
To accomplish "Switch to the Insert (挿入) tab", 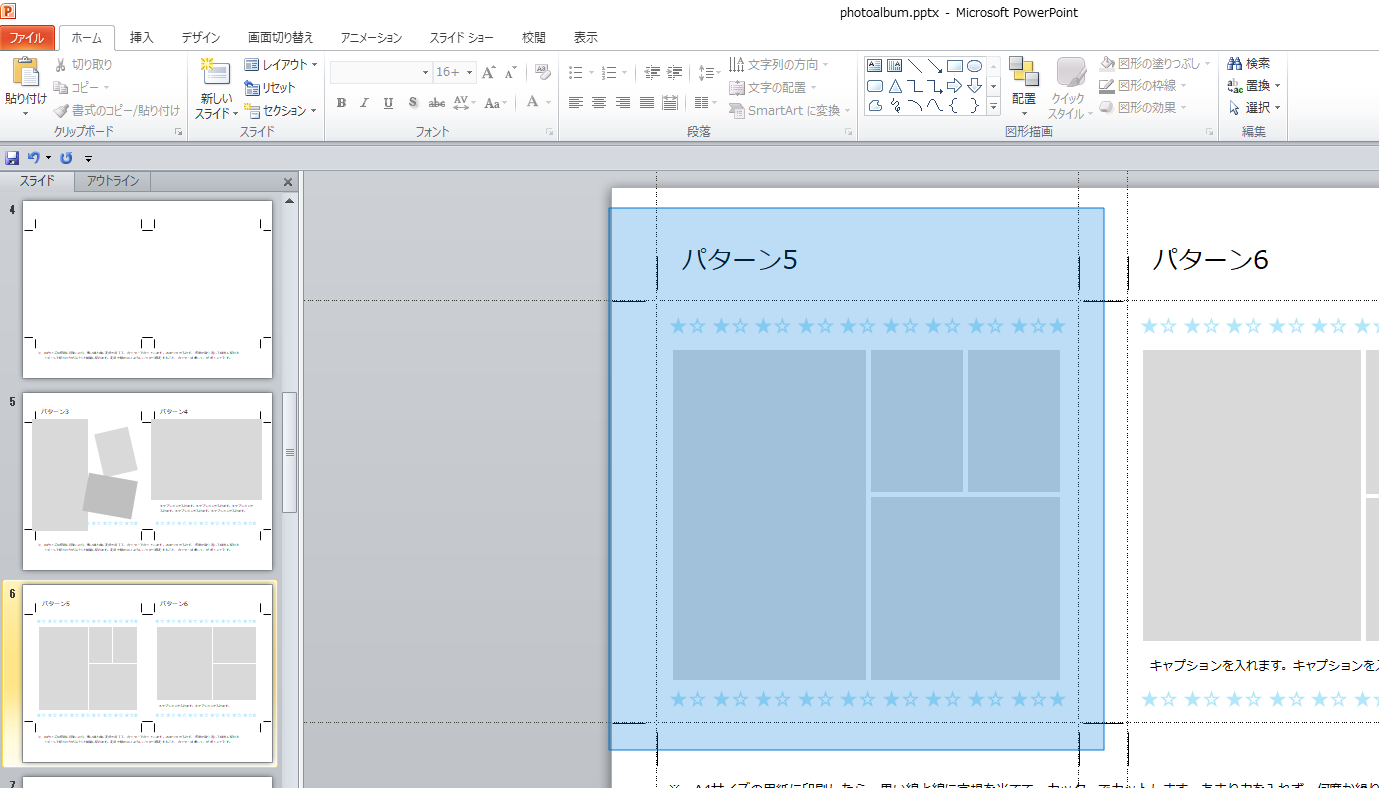I will pyautogui.click(x=142, y=38).
